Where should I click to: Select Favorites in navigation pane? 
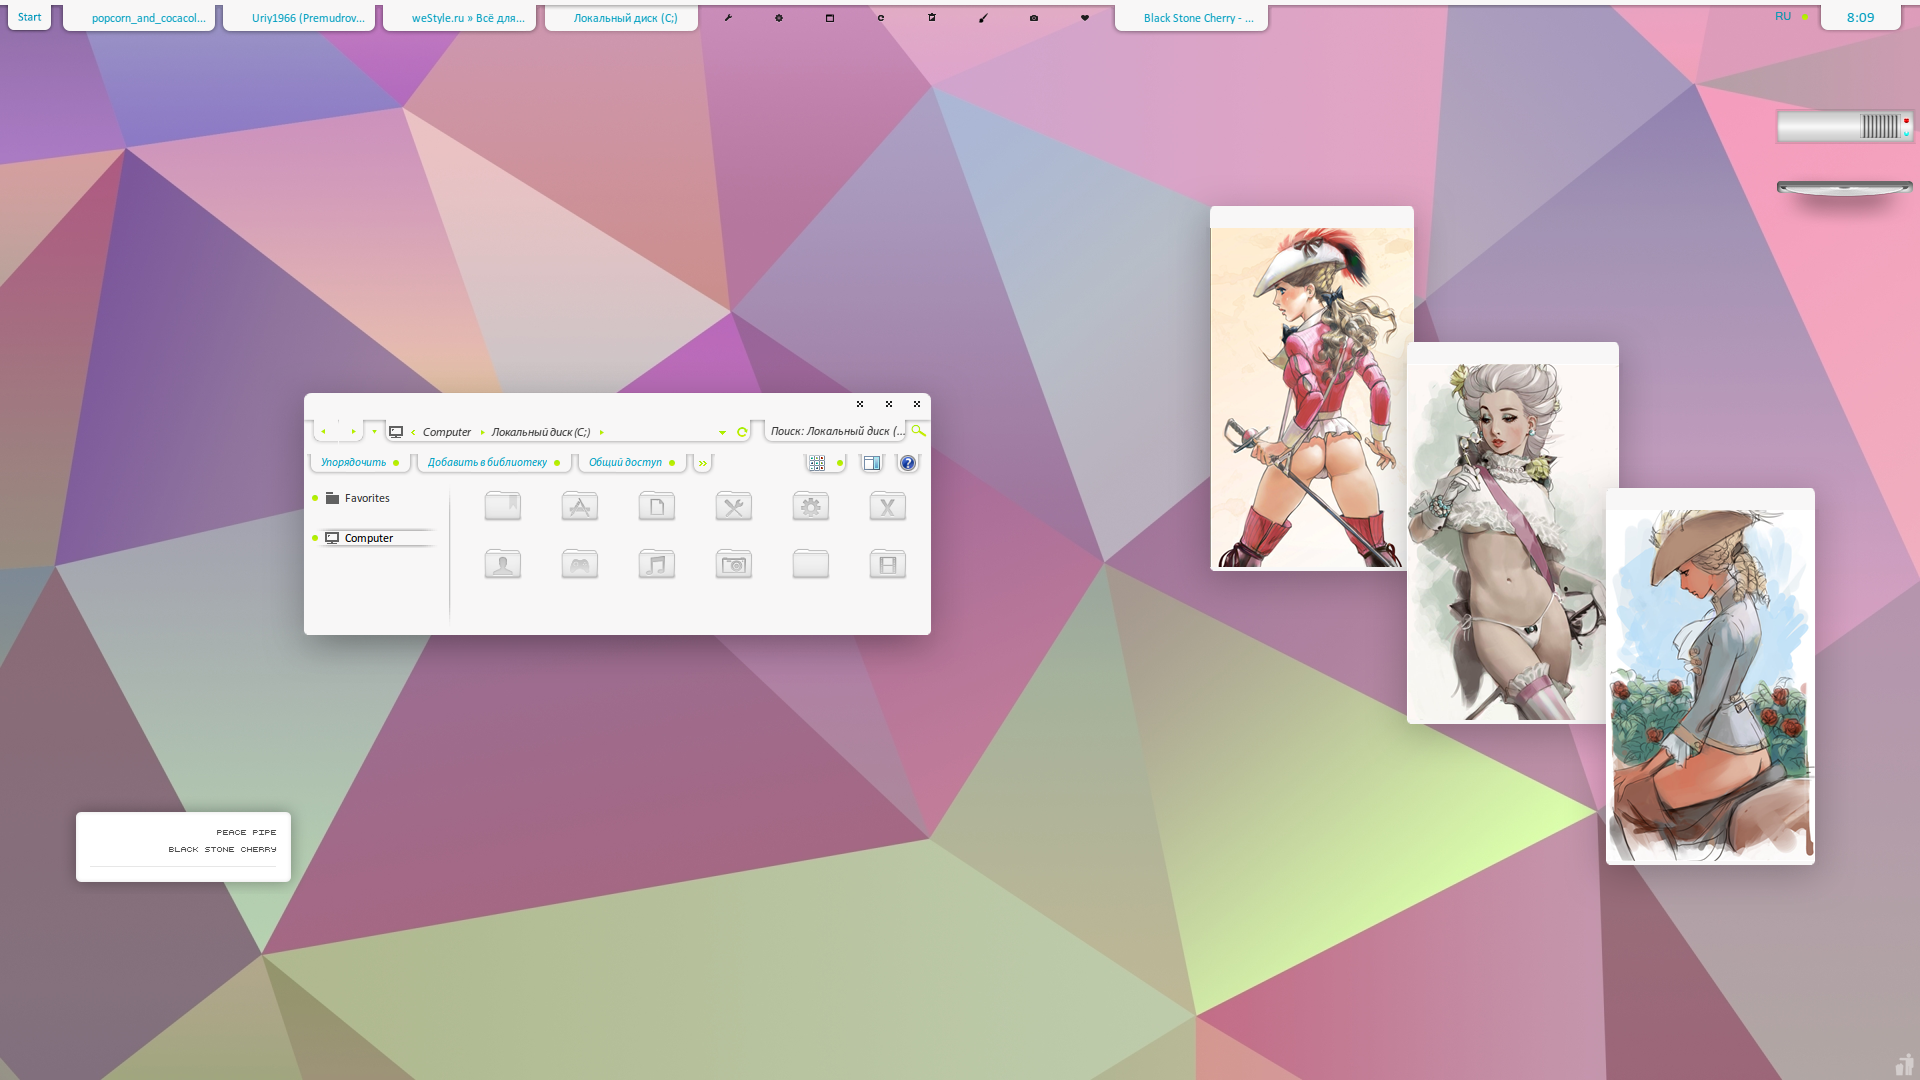pyautogui.click(x=367, y=498)
